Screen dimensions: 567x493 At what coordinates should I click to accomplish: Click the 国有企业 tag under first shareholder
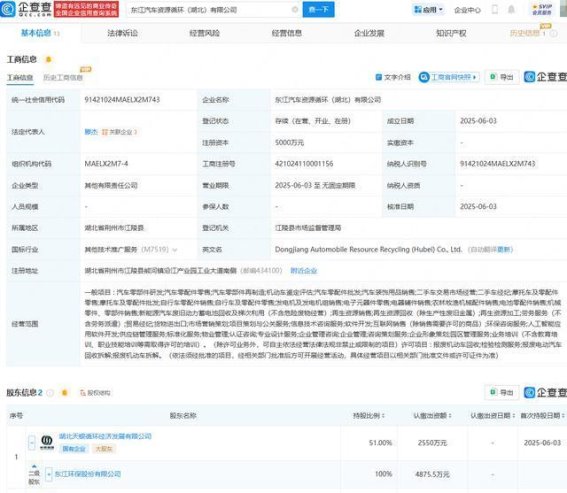74,449
